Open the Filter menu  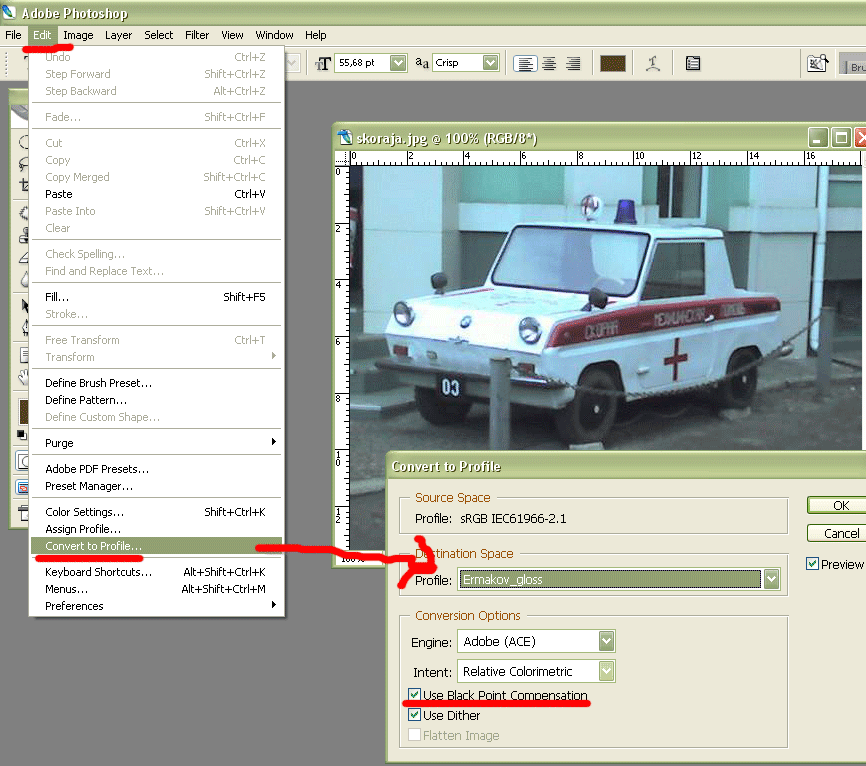pos(197,35)
